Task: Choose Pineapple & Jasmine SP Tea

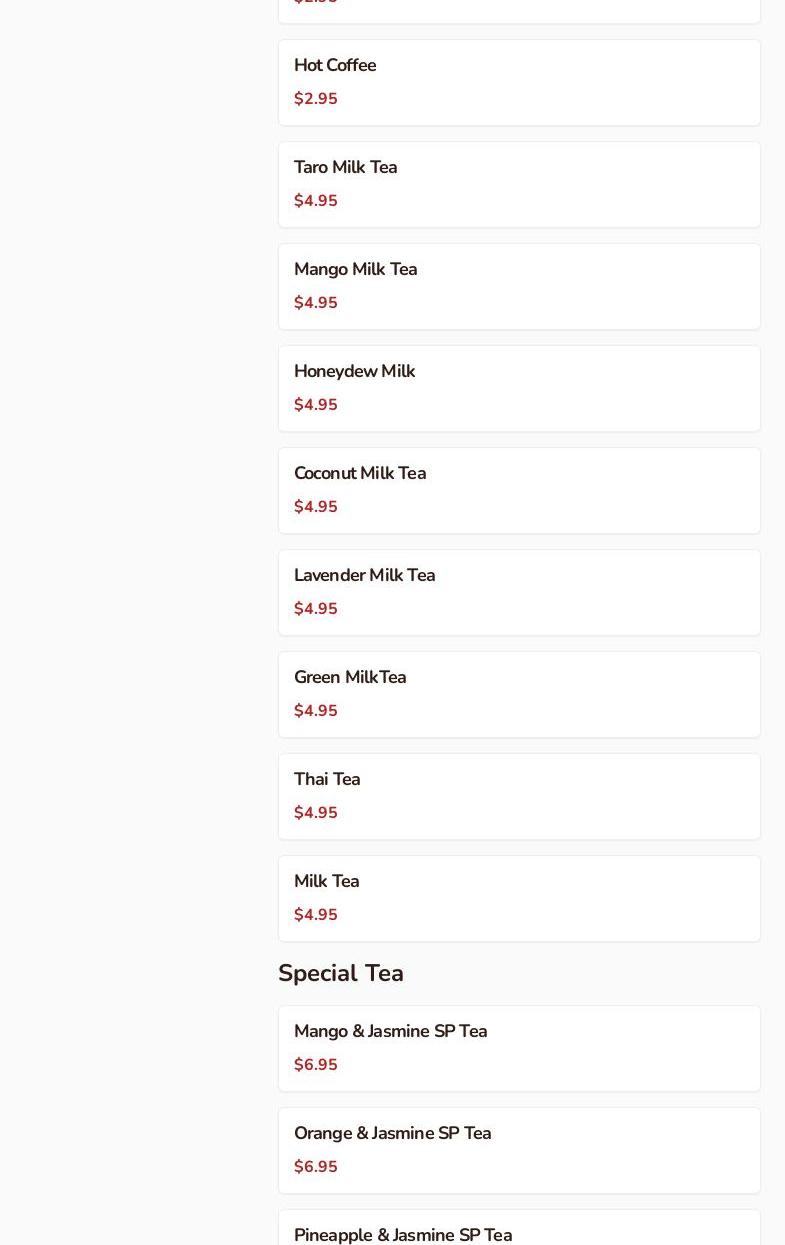Action: click(x=403, y=1234)
